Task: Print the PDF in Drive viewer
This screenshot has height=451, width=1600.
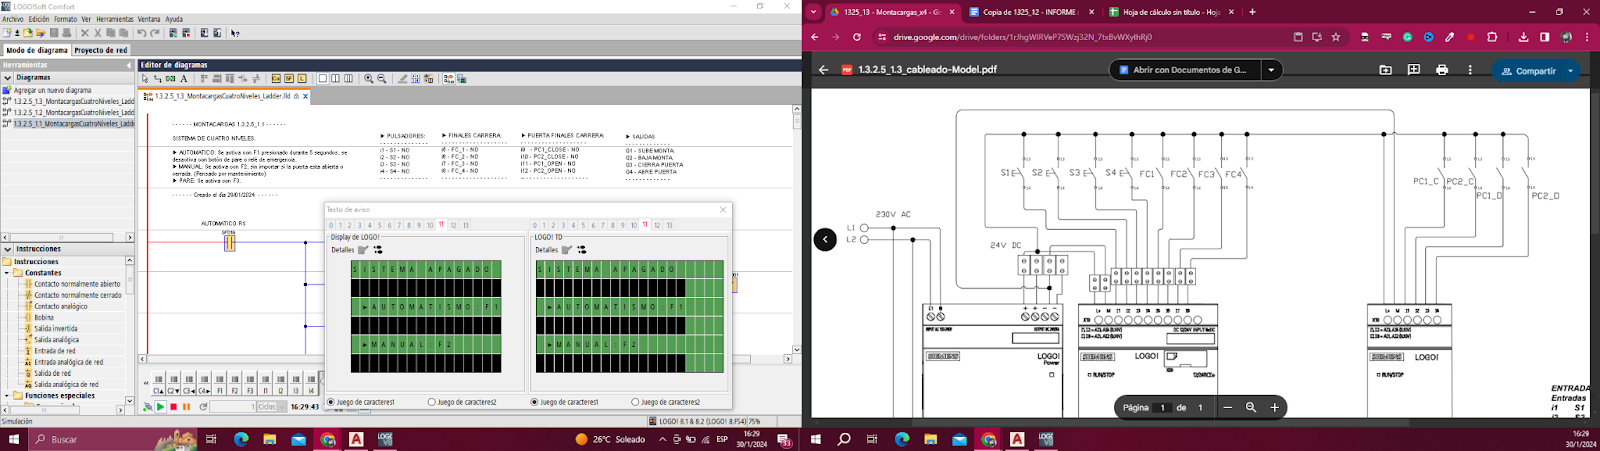Action: click(x=1441, y=70)
